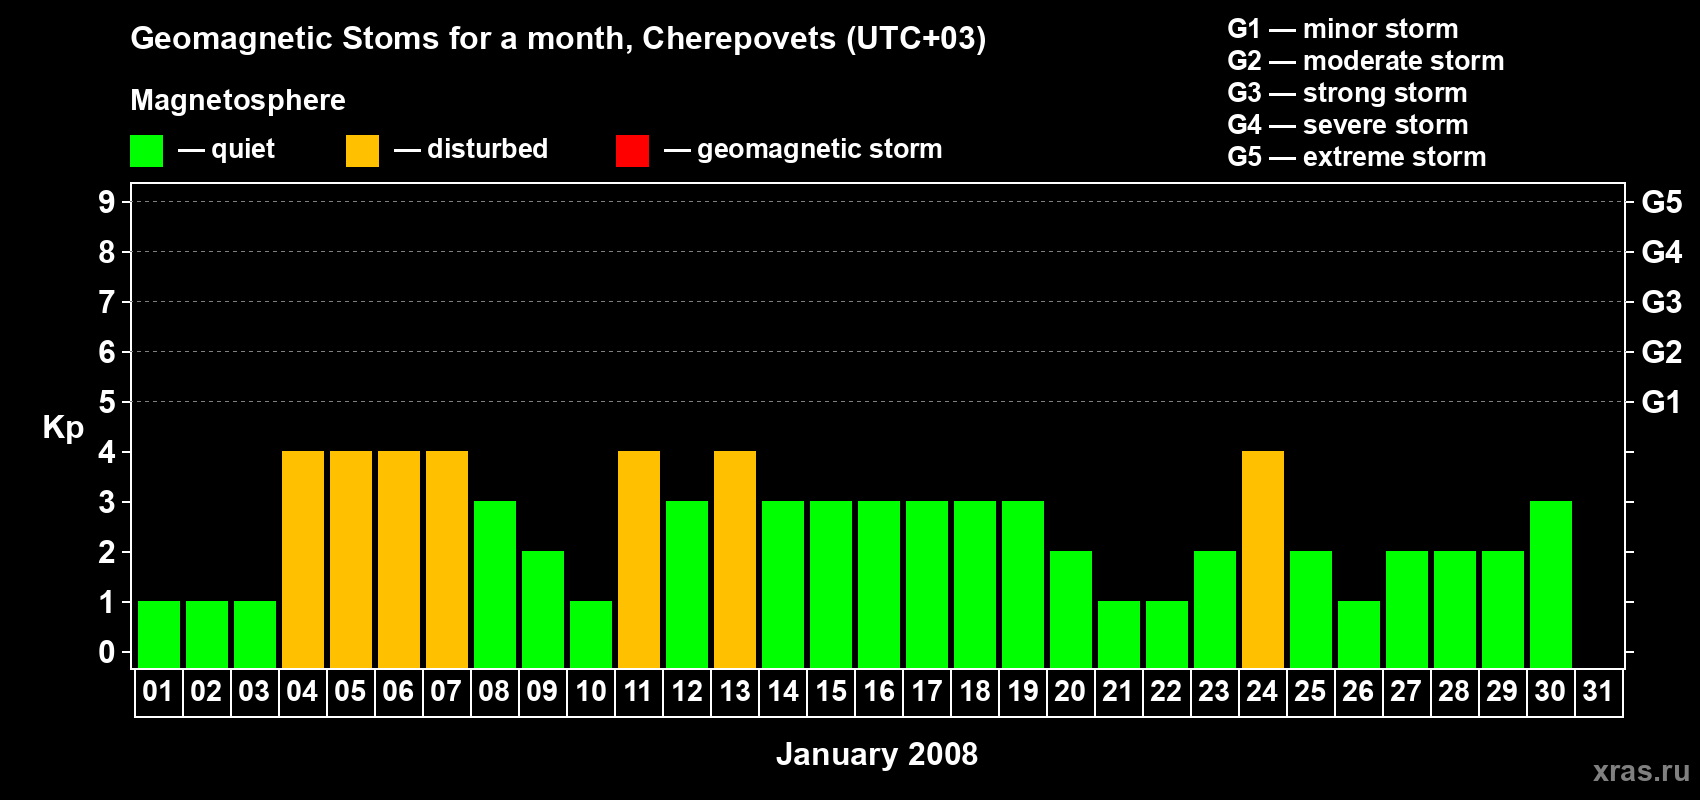Select the date label 31 on the axis
1700x800 pixels.
click(x=1598, y=692)
